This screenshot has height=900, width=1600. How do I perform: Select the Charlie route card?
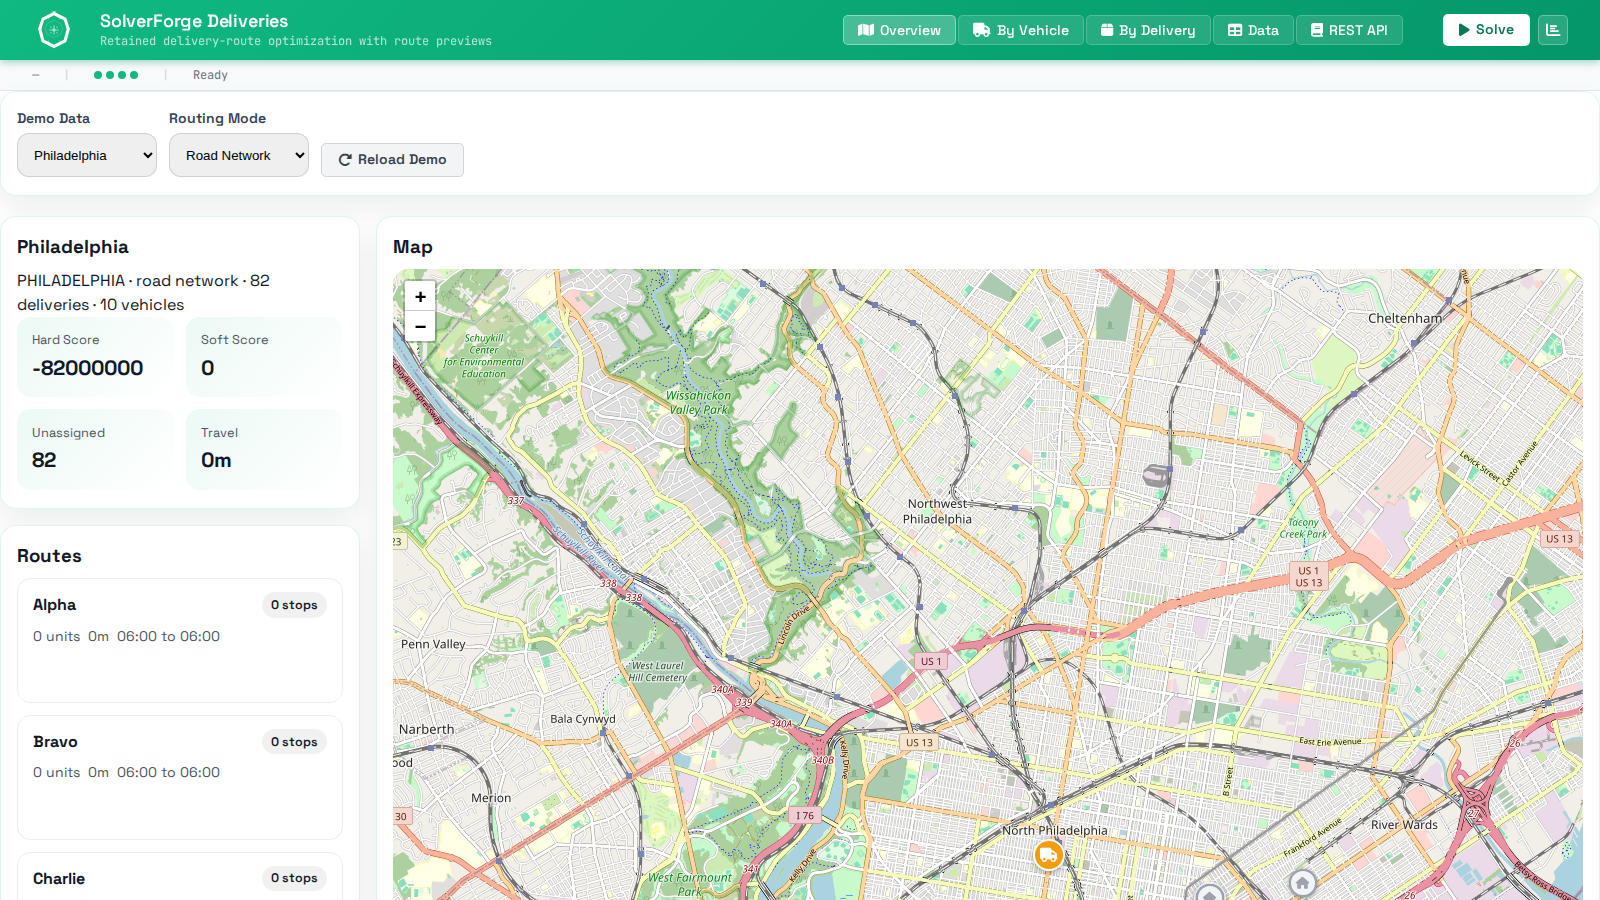180,876
